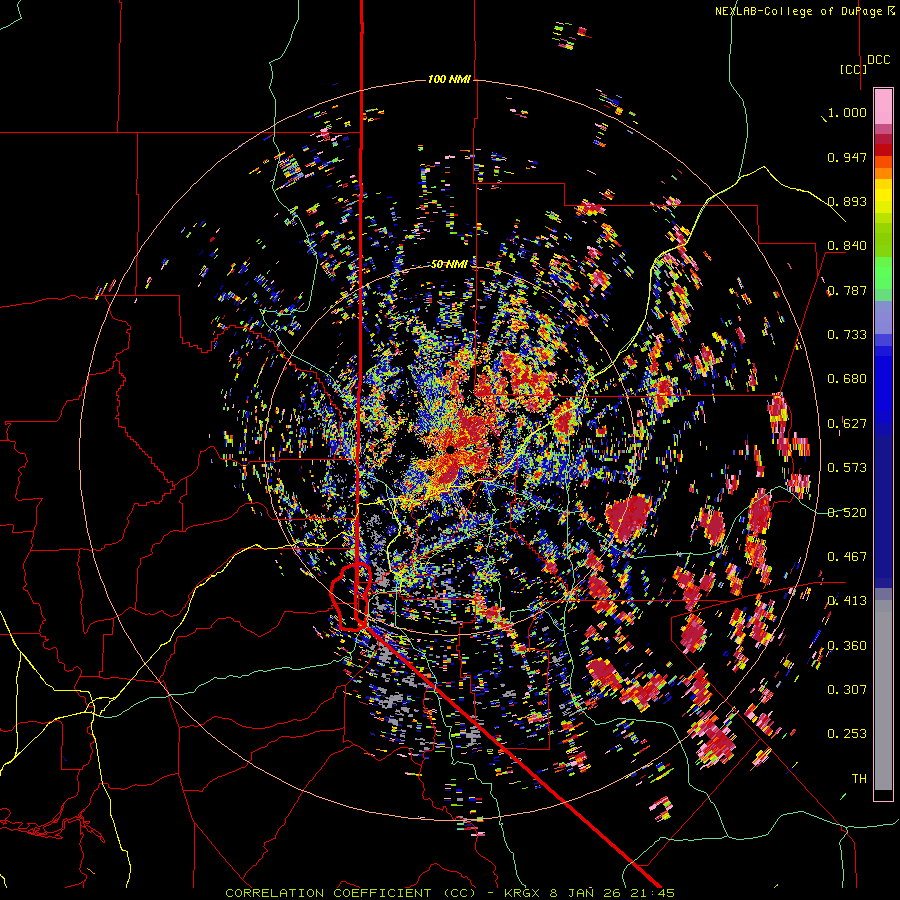Click the 0.733 scale value
900x900 pixels.
coord(847,335)
